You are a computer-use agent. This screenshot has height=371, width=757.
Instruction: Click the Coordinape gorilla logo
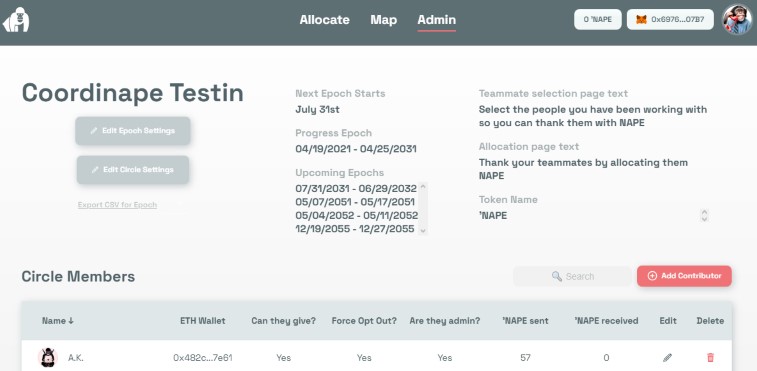tap(16, 20)
